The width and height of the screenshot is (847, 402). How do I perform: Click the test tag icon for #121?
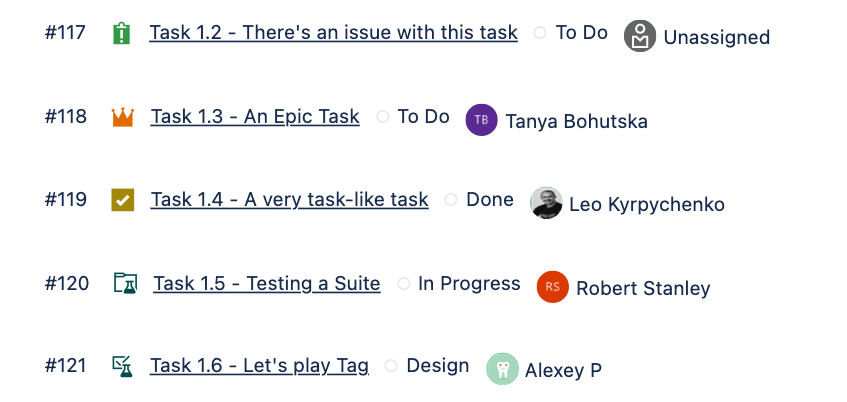coord(122,367)
